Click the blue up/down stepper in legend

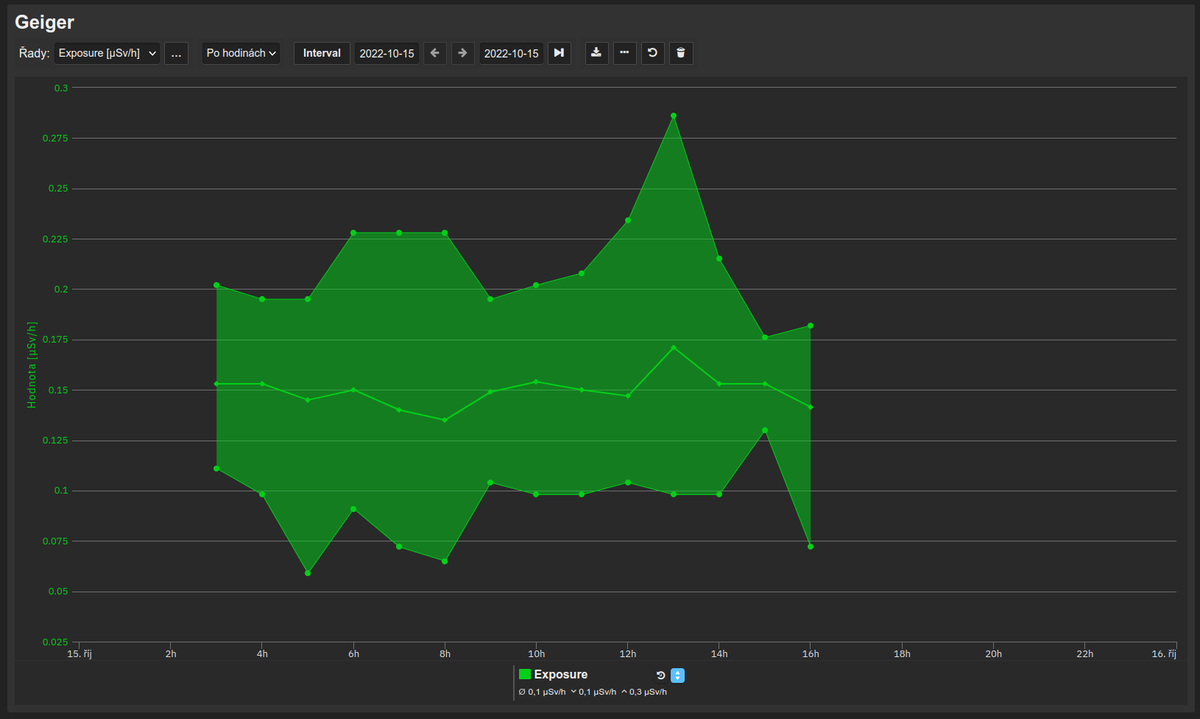click(x=677, y=676)
